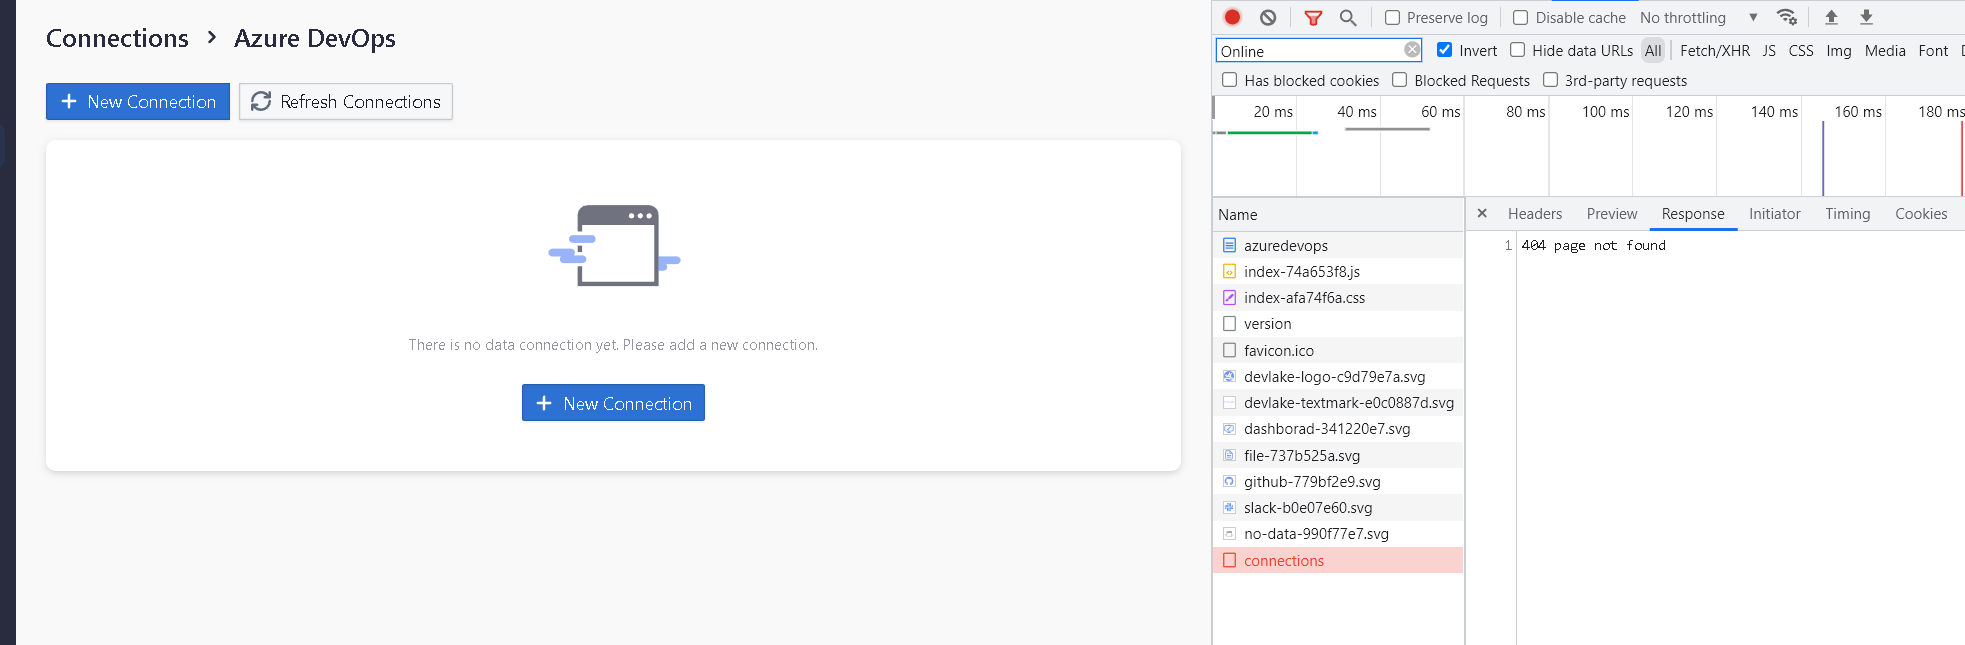The width and height of the screenshot is (1965, 645).
Task: Clear the Online filter text
Action: point(1411,50)
